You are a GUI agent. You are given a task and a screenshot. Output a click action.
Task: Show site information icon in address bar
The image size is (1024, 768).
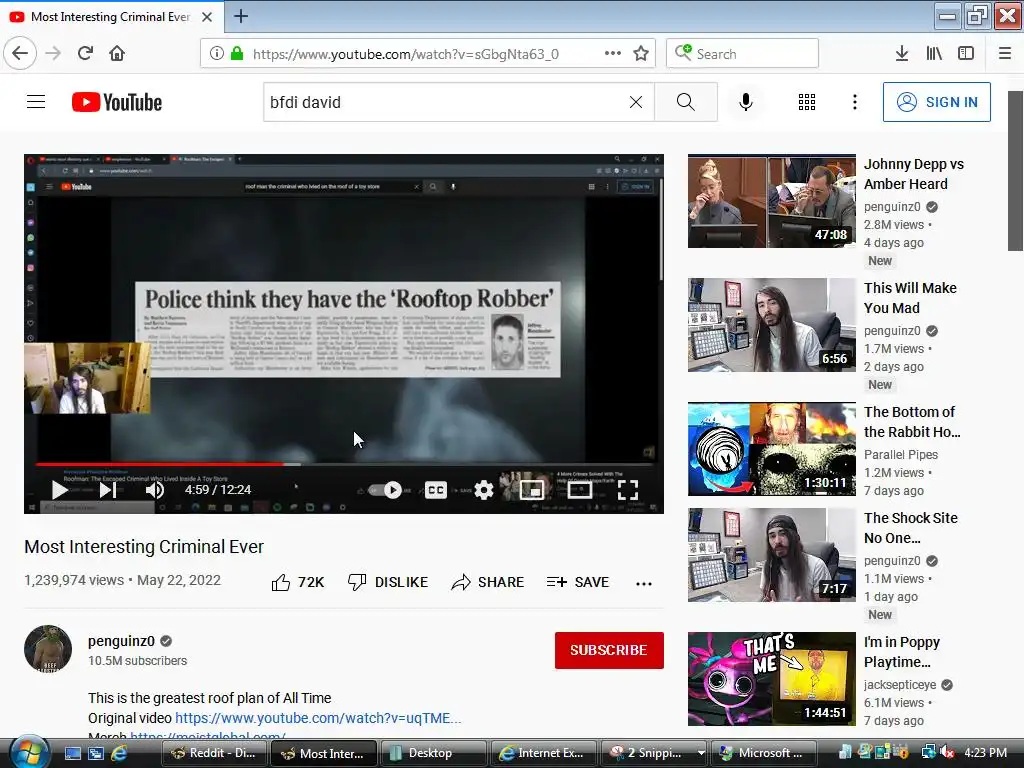(216, 54)
